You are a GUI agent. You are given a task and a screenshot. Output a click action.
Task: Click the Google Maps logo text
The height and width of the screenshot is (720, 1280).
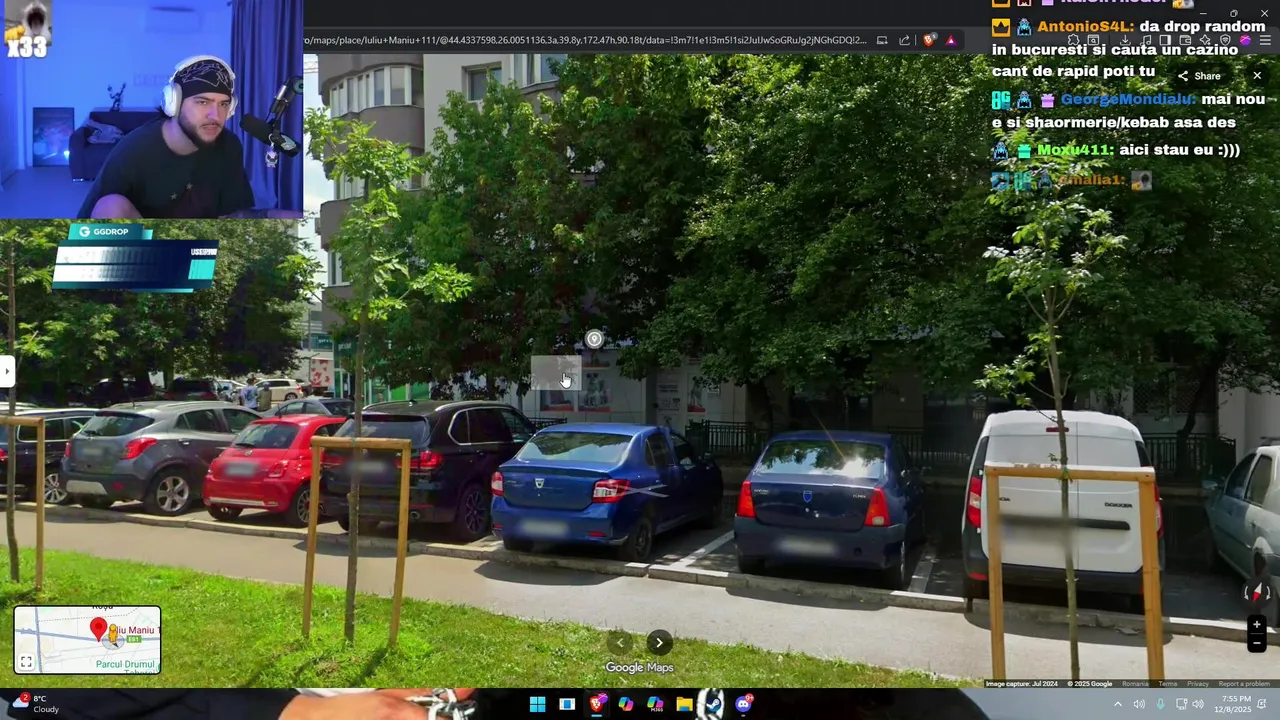click(640, 667)
